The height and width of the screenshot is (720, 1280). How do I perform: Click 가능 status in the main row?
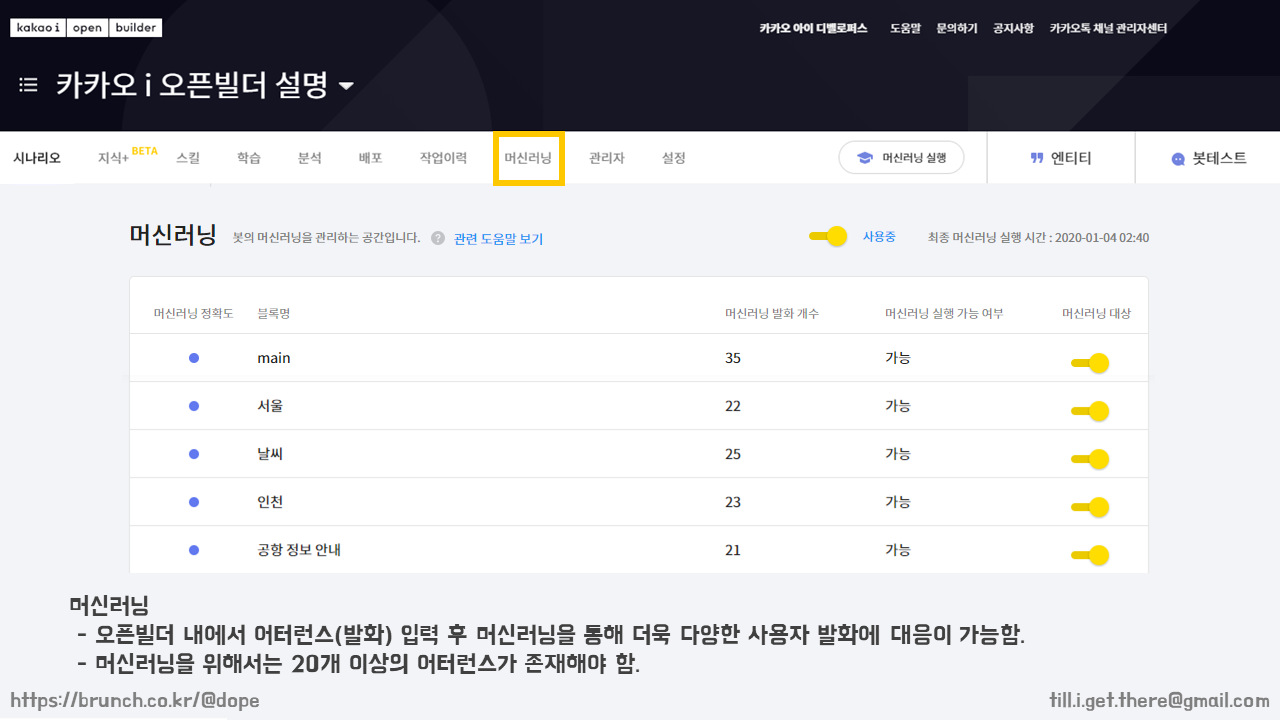898,358
